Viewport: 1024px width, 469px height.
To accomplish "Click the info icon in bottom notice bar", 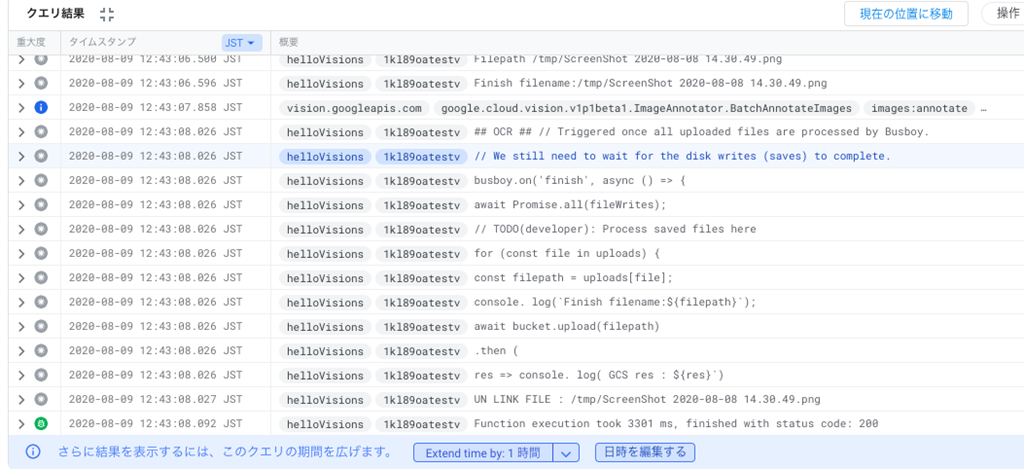I will [33, 452].
